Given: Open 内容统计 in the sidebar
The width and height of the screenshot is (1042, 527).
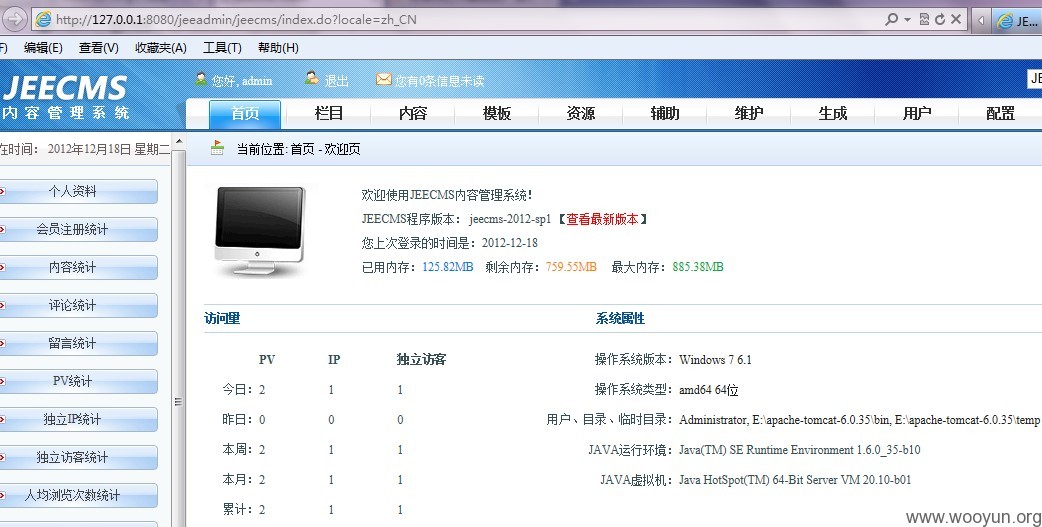Looking at the screenshot, I should pyautogui.click(x=78, y=267).
